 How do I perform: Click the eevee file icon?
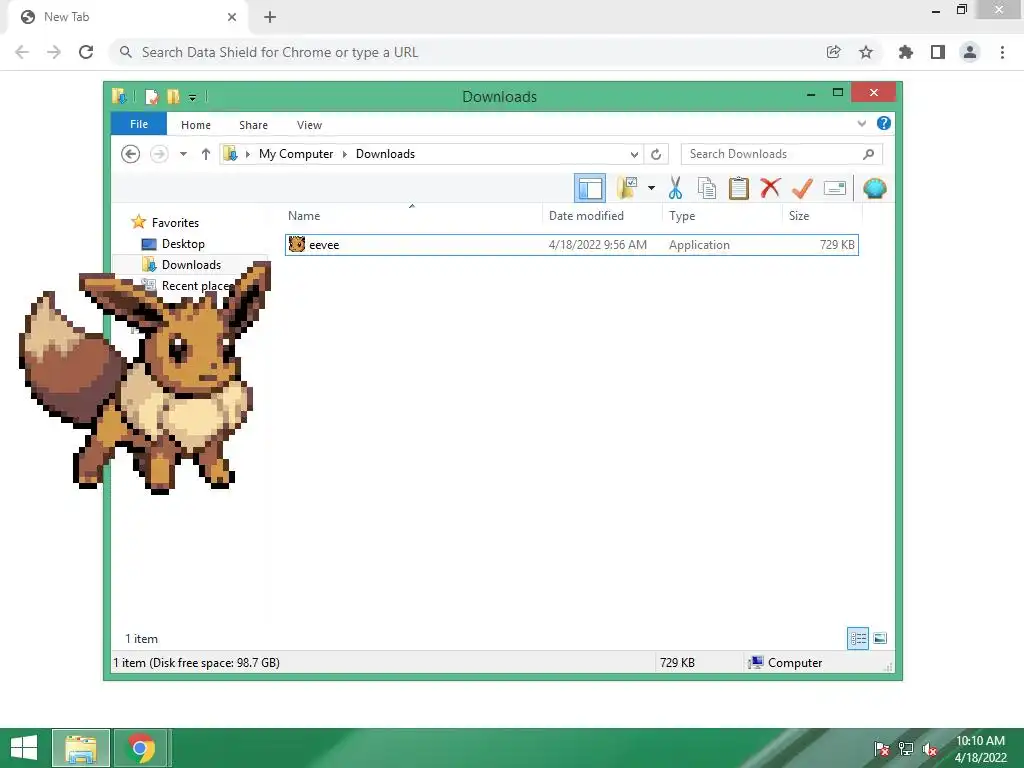(x=297, y=244)
